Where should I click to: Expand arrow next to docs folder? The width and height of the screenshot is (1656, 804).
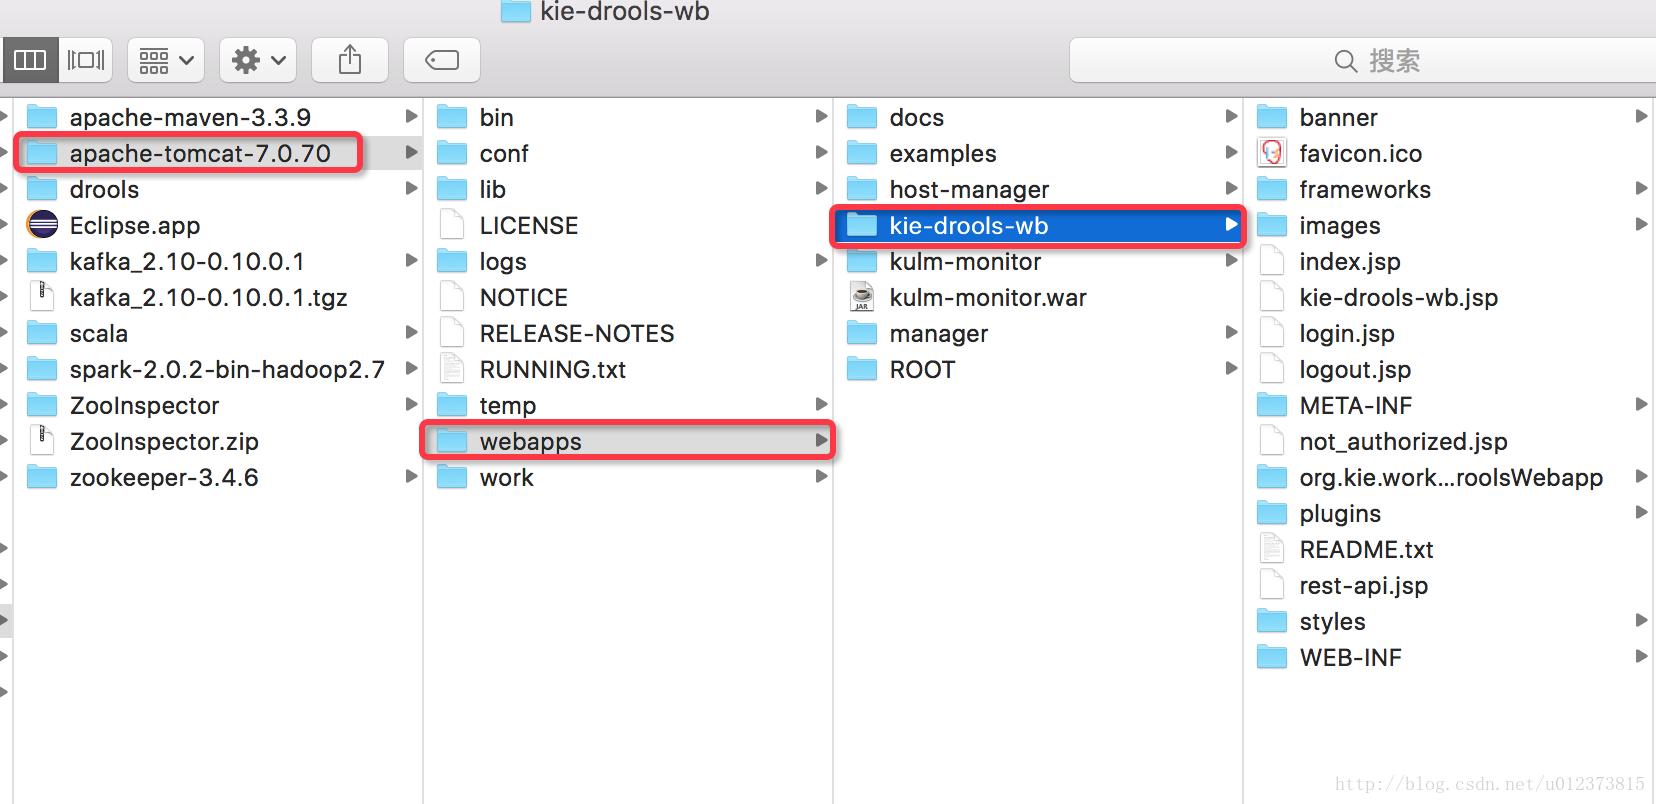(x=1231, y=116)
